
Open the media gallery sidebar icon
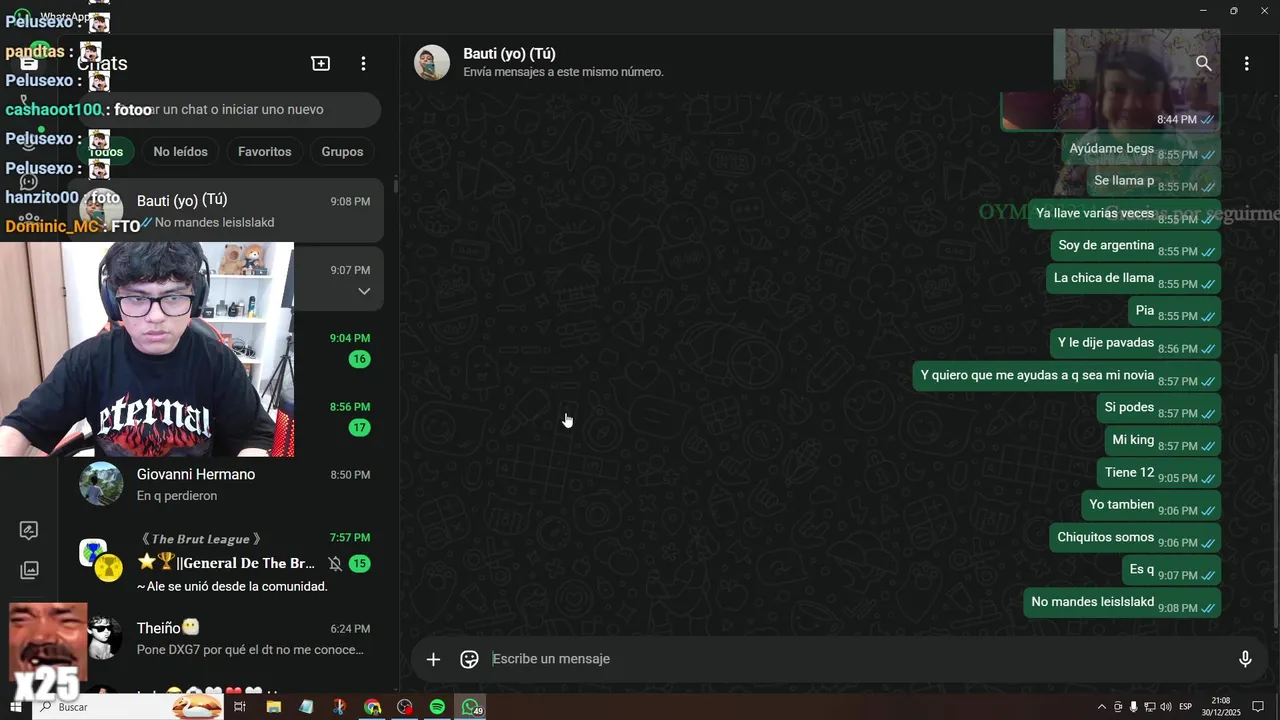(x=29, y=570)
